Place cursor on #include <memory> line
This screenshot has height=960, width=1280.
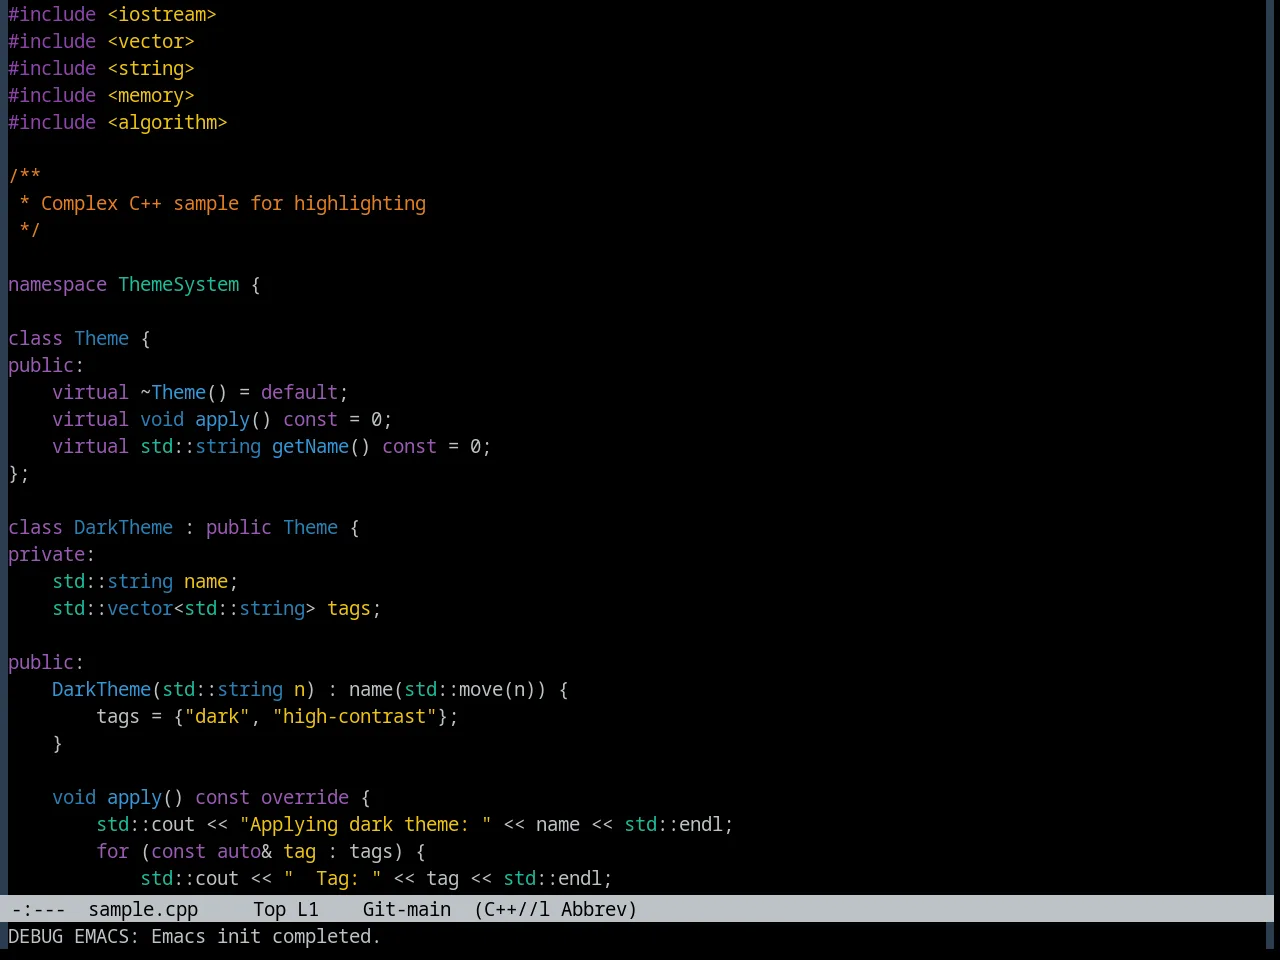(x=101, y=95)
